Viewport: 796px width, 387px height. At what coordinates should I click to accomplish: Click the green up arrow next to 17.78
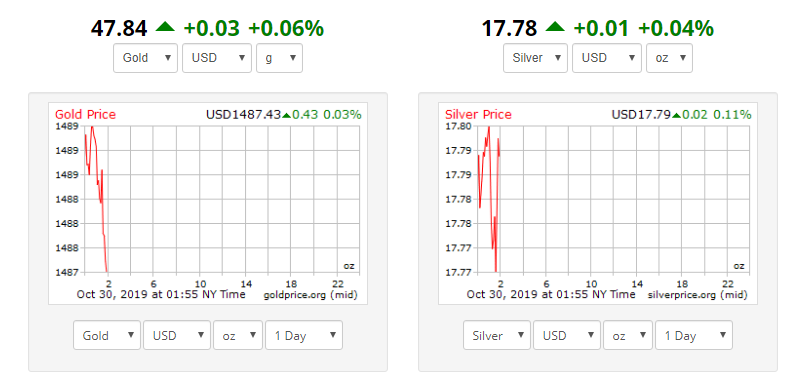555,27
